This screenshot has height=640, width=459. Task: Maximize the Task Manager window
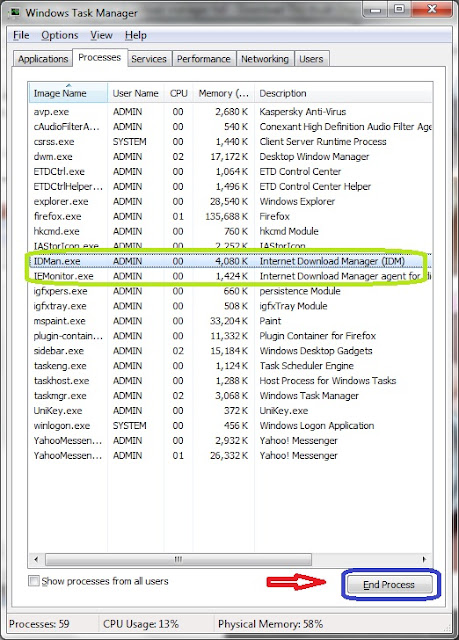tap(399, 10)
